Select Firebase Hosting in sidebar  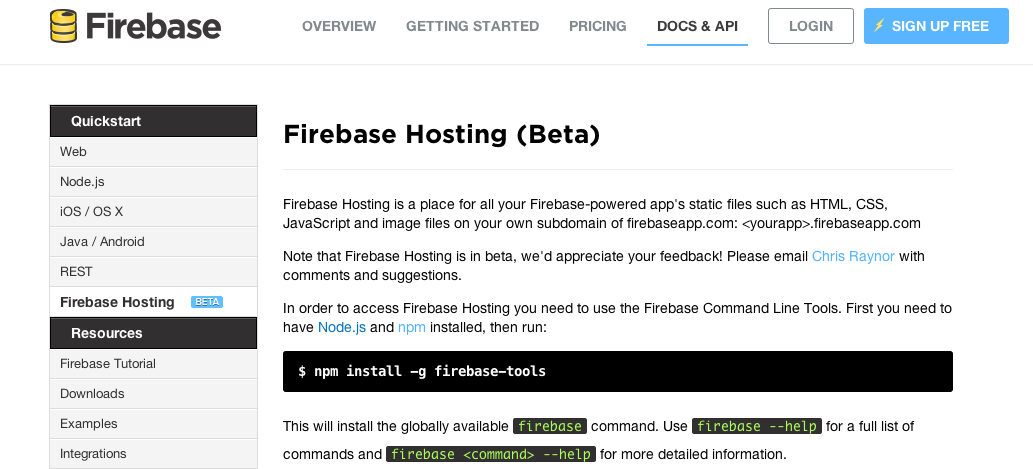click(x=153, y=302)
